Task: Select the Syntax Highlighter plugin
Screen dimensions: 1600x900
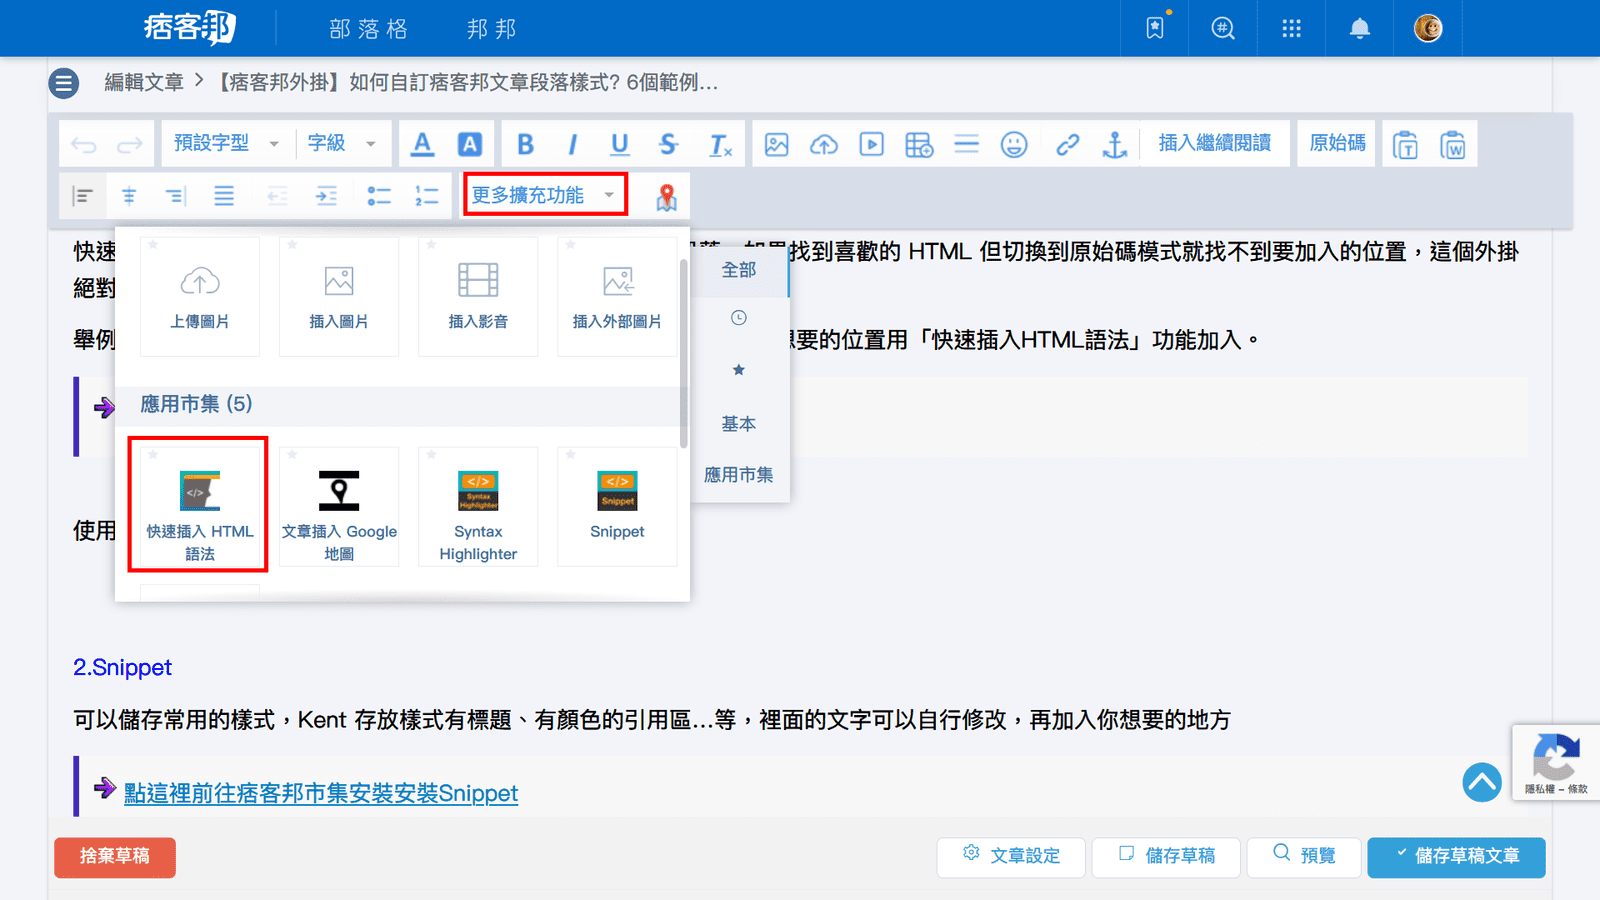Action: 478,507
